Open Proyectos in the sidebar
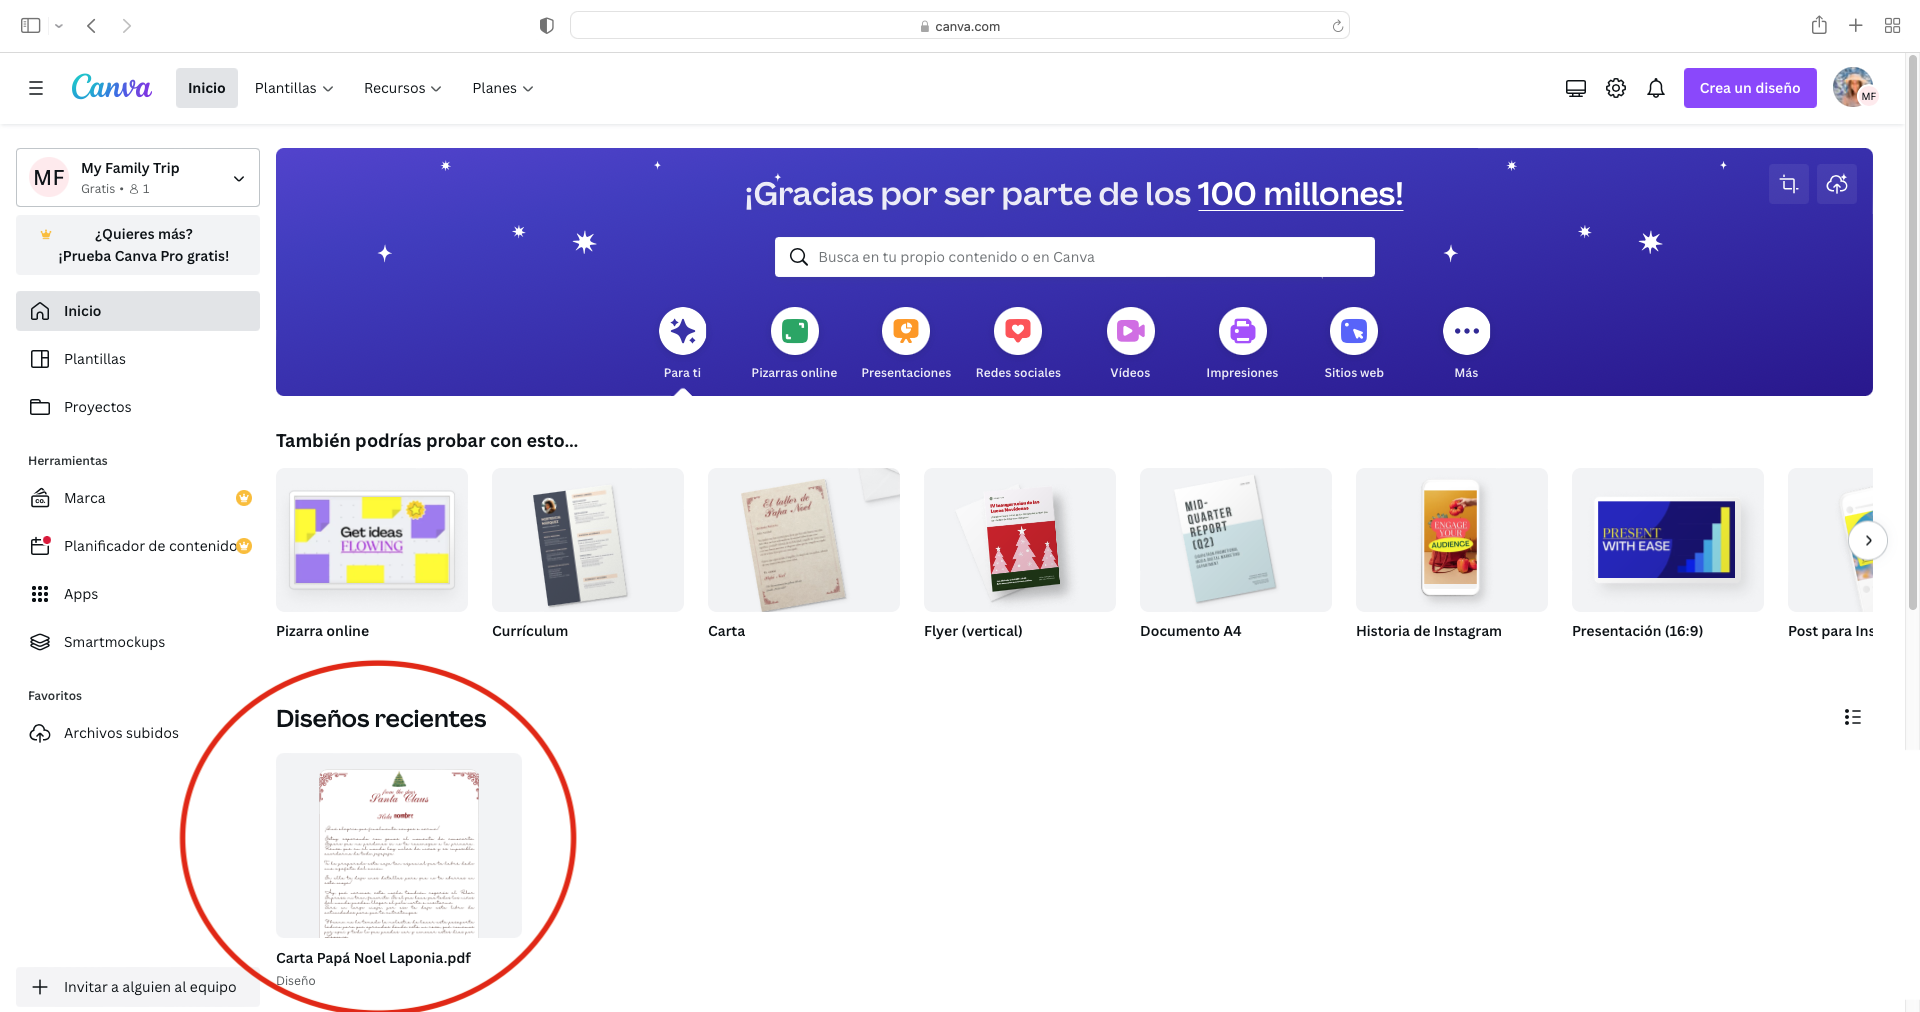1920x1012 pixels. pos(98,407)
